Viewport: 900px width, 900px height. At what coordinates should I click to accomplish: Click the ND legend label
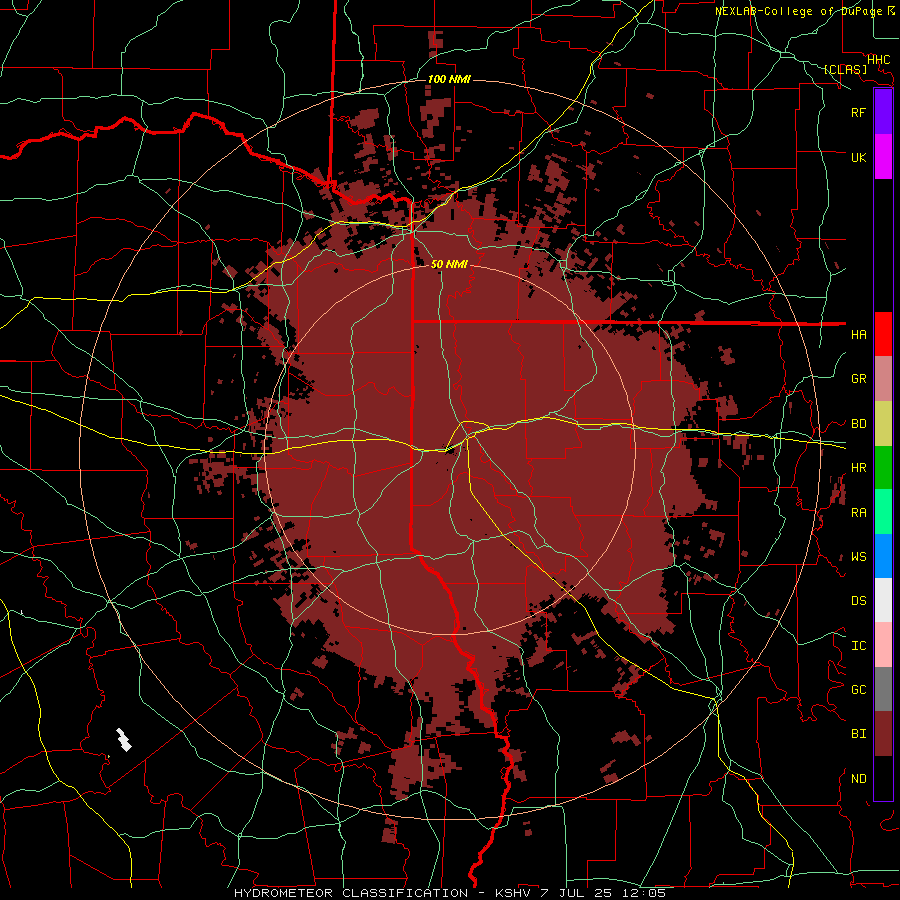pos(859,778)
